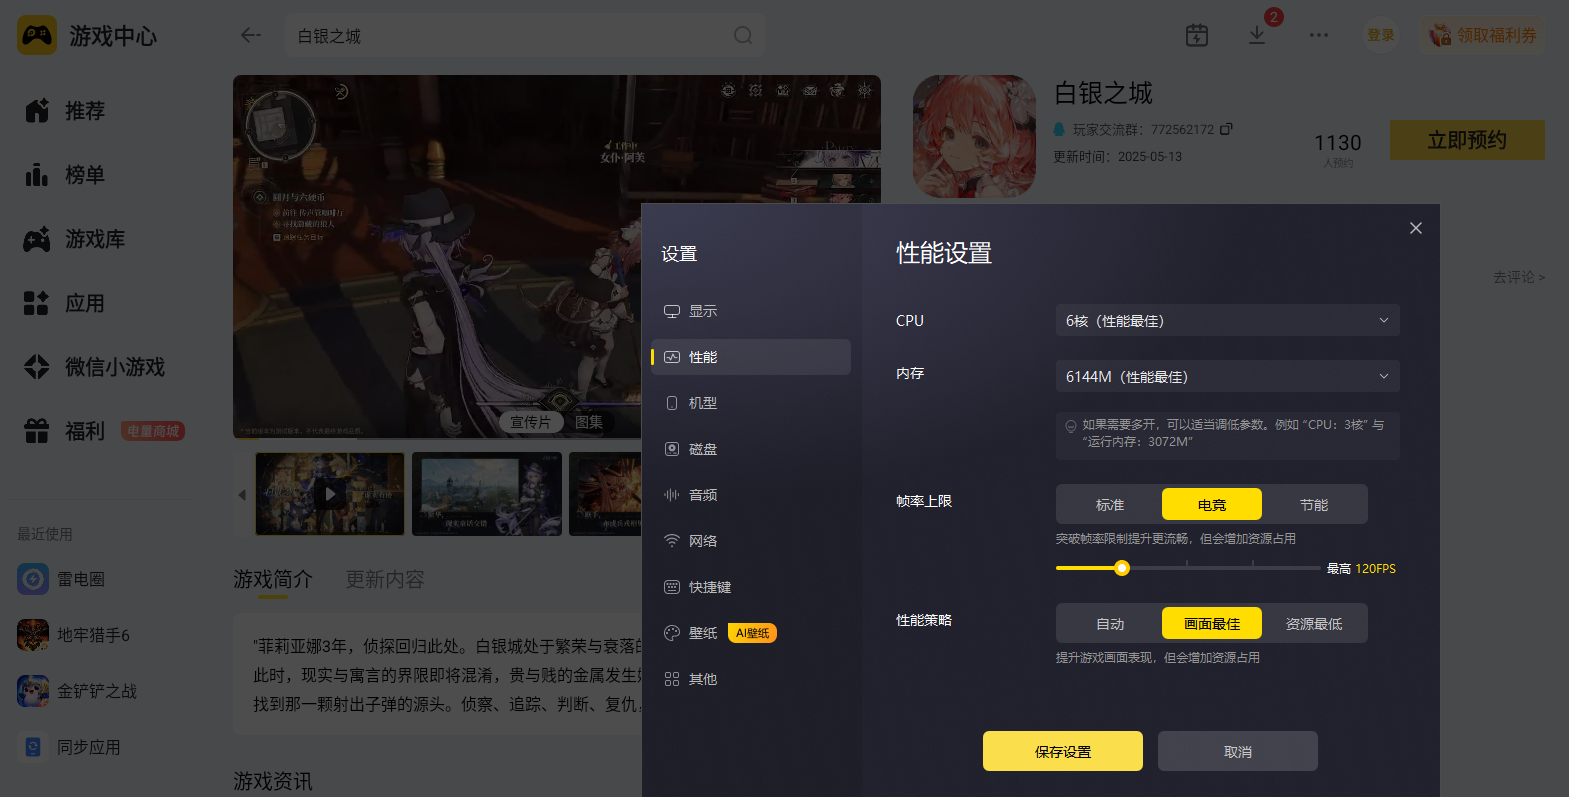This screenshot has height=797, width=1569.
Task: Click the WeChat mini games icon
Action: coord(37,367)
